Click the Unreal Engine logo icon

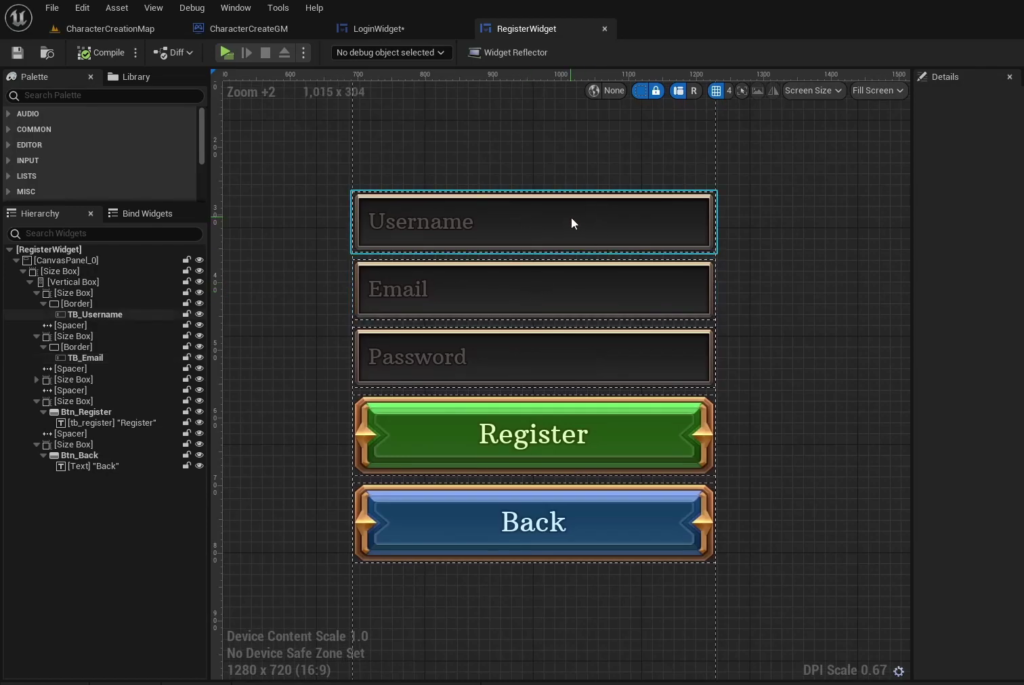tap(18, 18)
